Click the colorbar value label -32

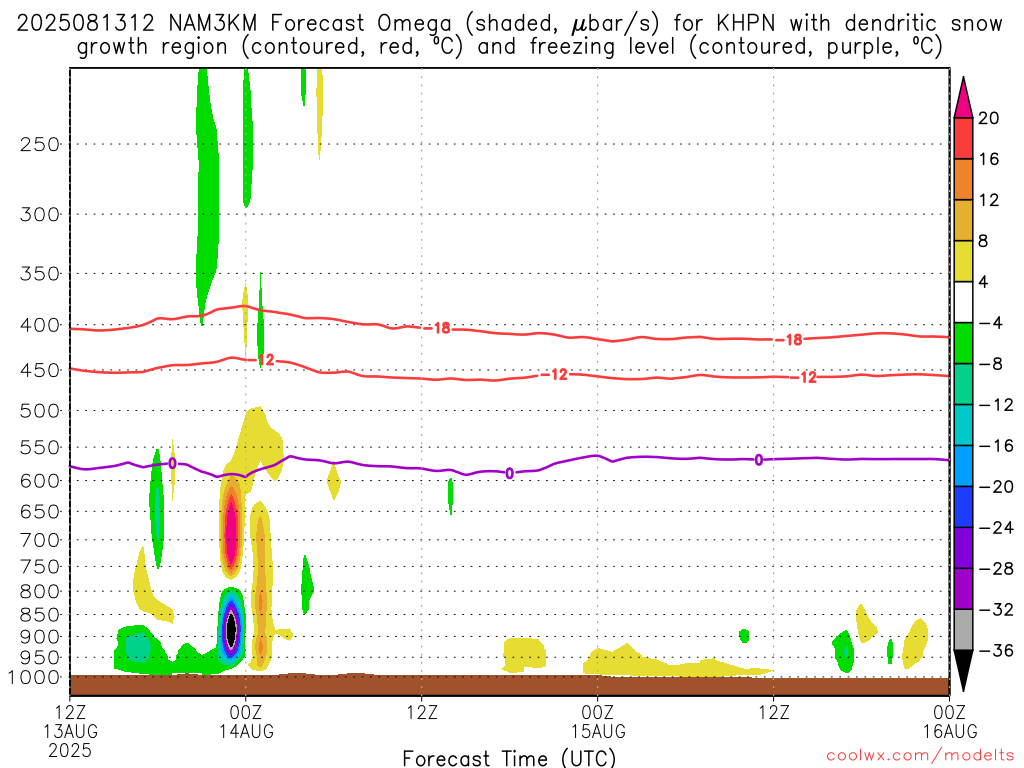tap(996, 609)
